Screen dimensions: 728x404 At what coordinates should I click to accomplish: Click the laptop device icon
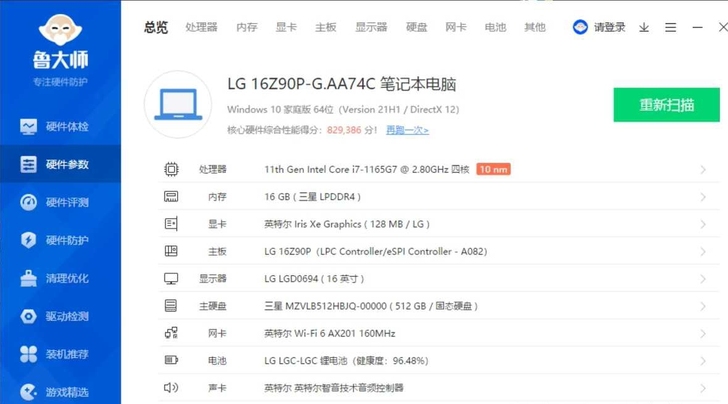pos(178,104)
